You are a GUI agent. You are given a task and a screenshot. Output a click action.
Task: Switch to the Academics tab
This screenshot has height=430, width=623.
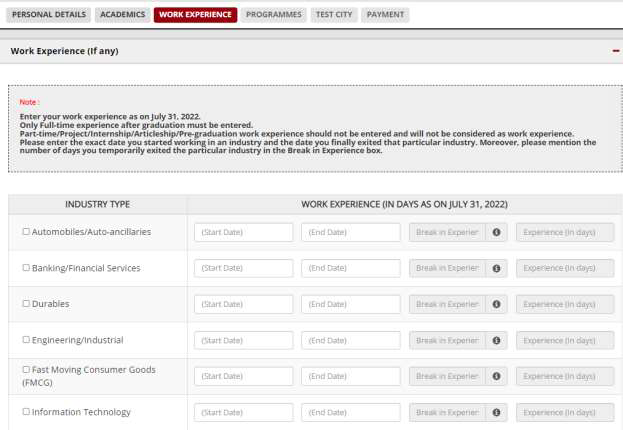[x=122, y=15]
